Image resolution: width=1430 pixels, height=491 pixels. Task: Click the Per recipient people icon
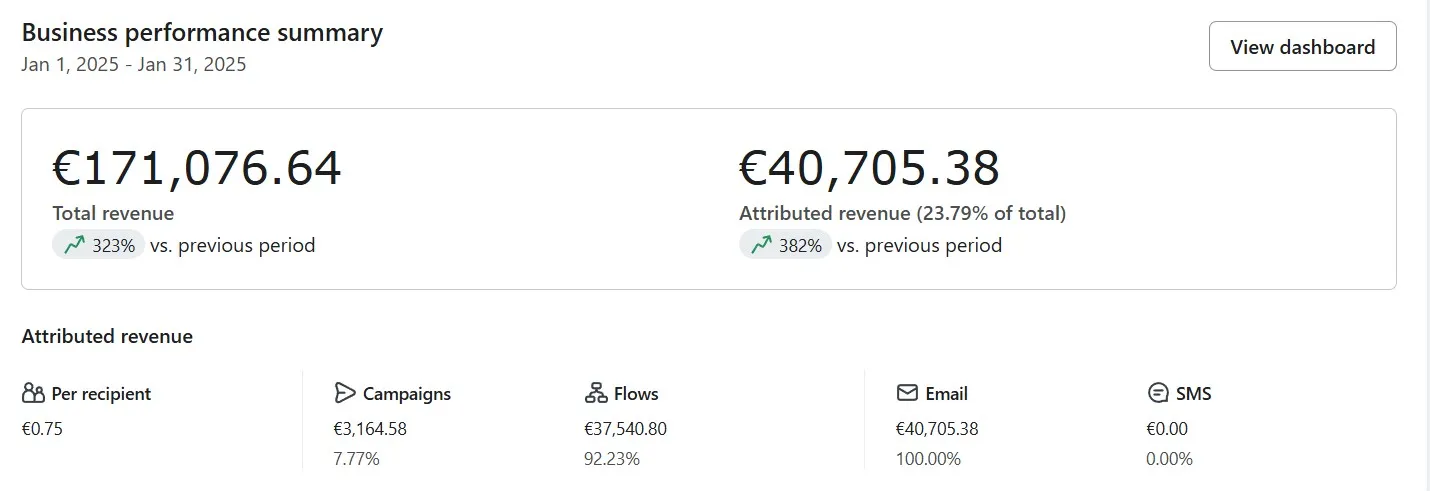pos(33,393)
